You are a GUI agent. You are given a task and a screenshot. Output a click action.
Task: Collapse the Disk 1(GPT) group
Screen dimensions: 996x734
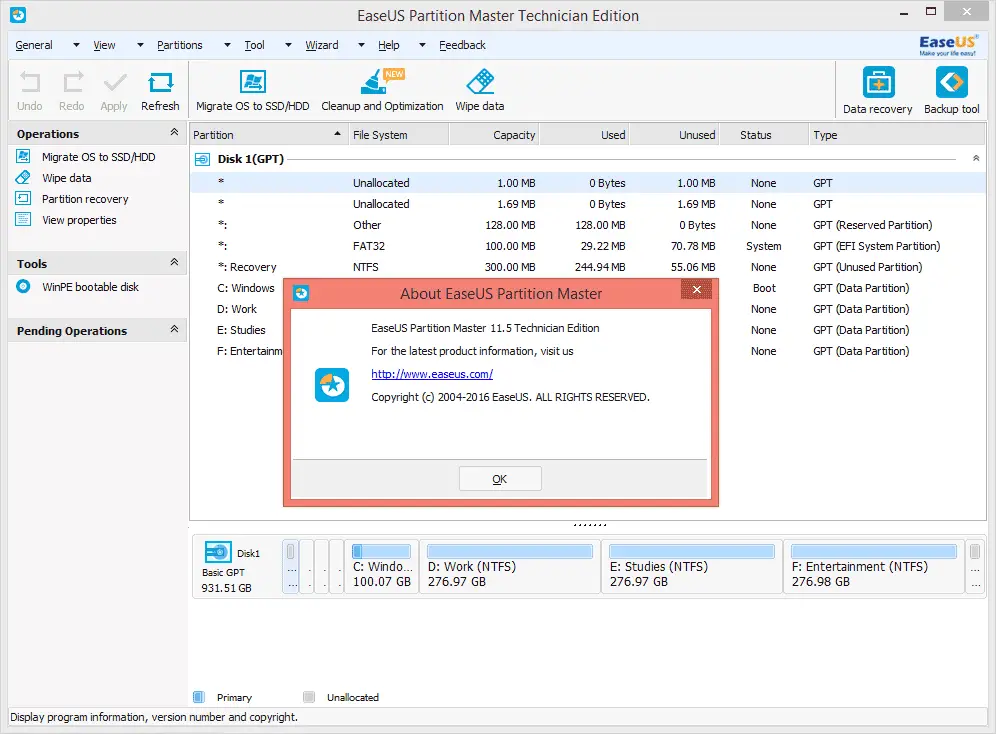tap(976, 158)
